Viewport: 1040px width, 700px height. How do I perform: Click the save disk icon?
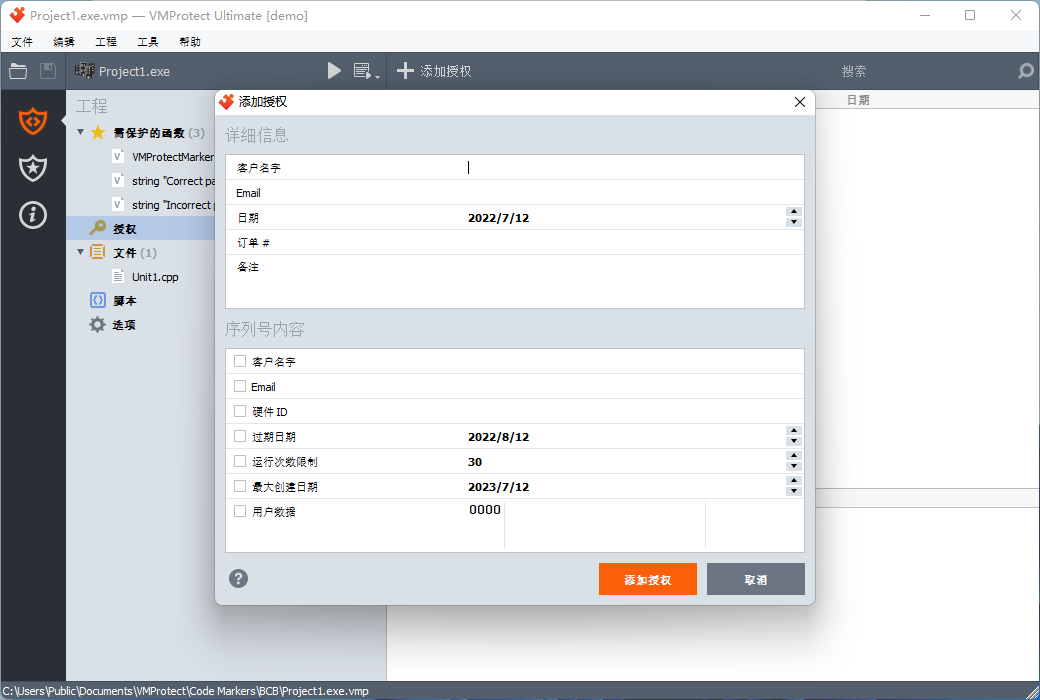(x=48, y=71)
